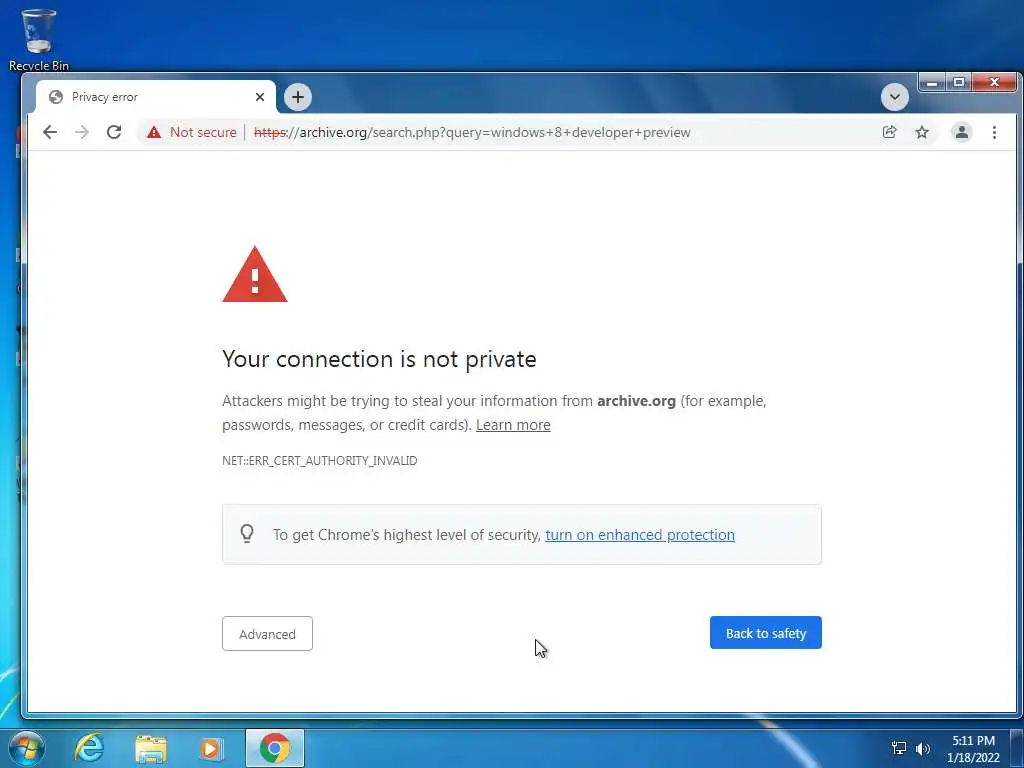Maximize the Chrome window
This screenshot has width=1024, height=768.
click(959, 83)
